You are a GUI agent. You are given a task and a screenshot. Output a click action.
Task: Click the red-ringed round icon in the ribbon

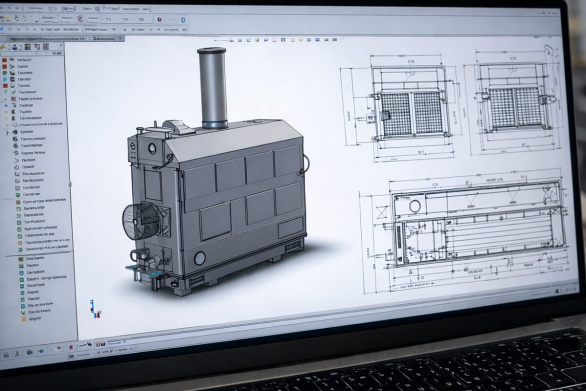80,18
